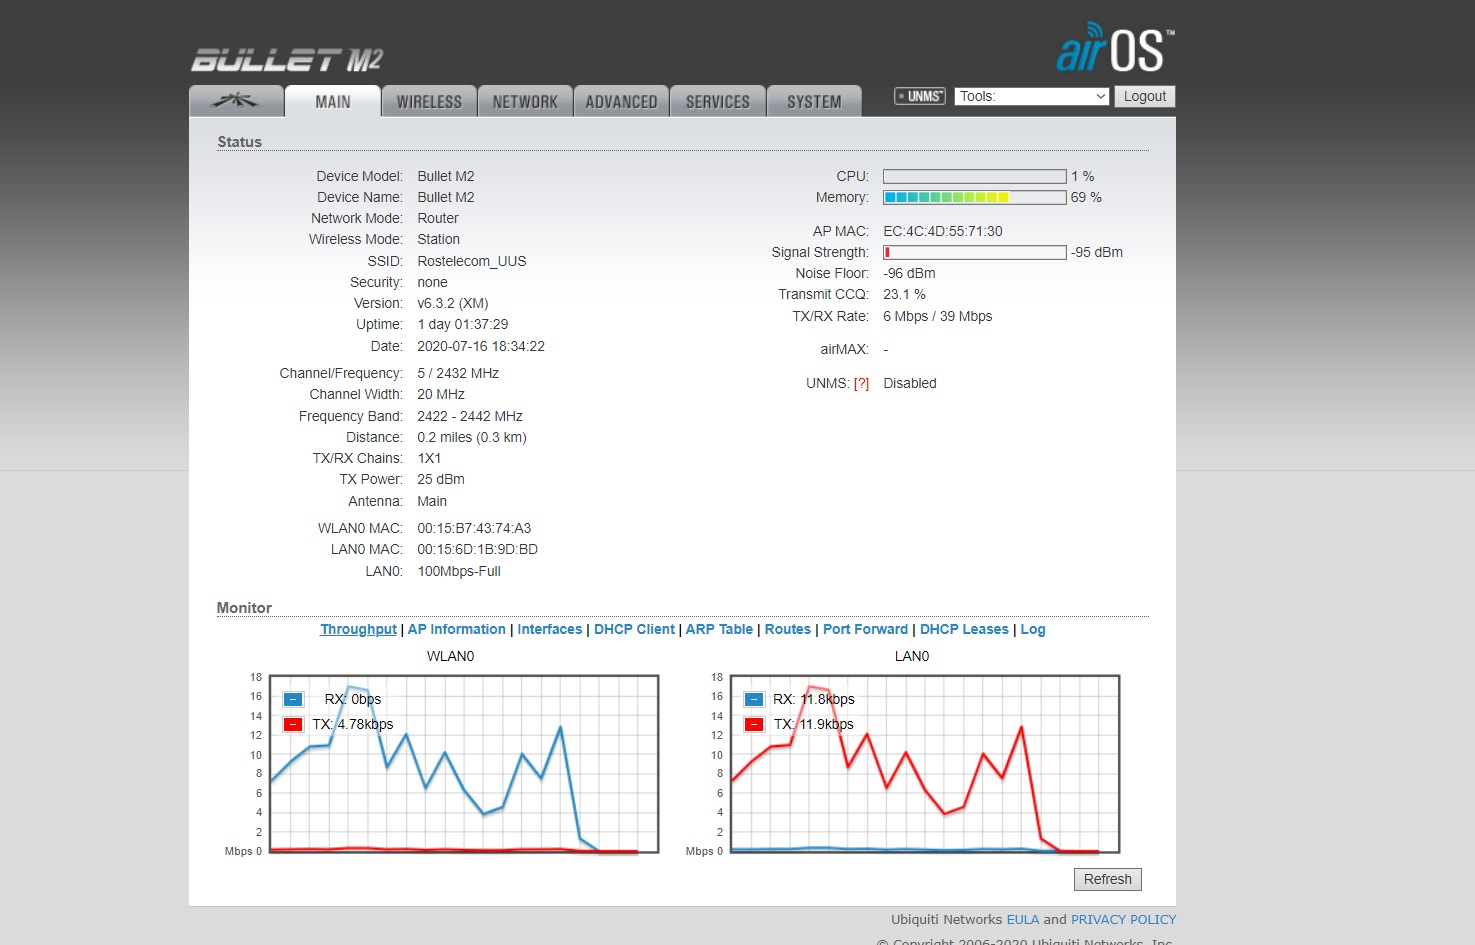The width and height of the screenshot is (1475, 945).
Task: Switch to the WIRELESS tab
Action: tap(429, 101)
